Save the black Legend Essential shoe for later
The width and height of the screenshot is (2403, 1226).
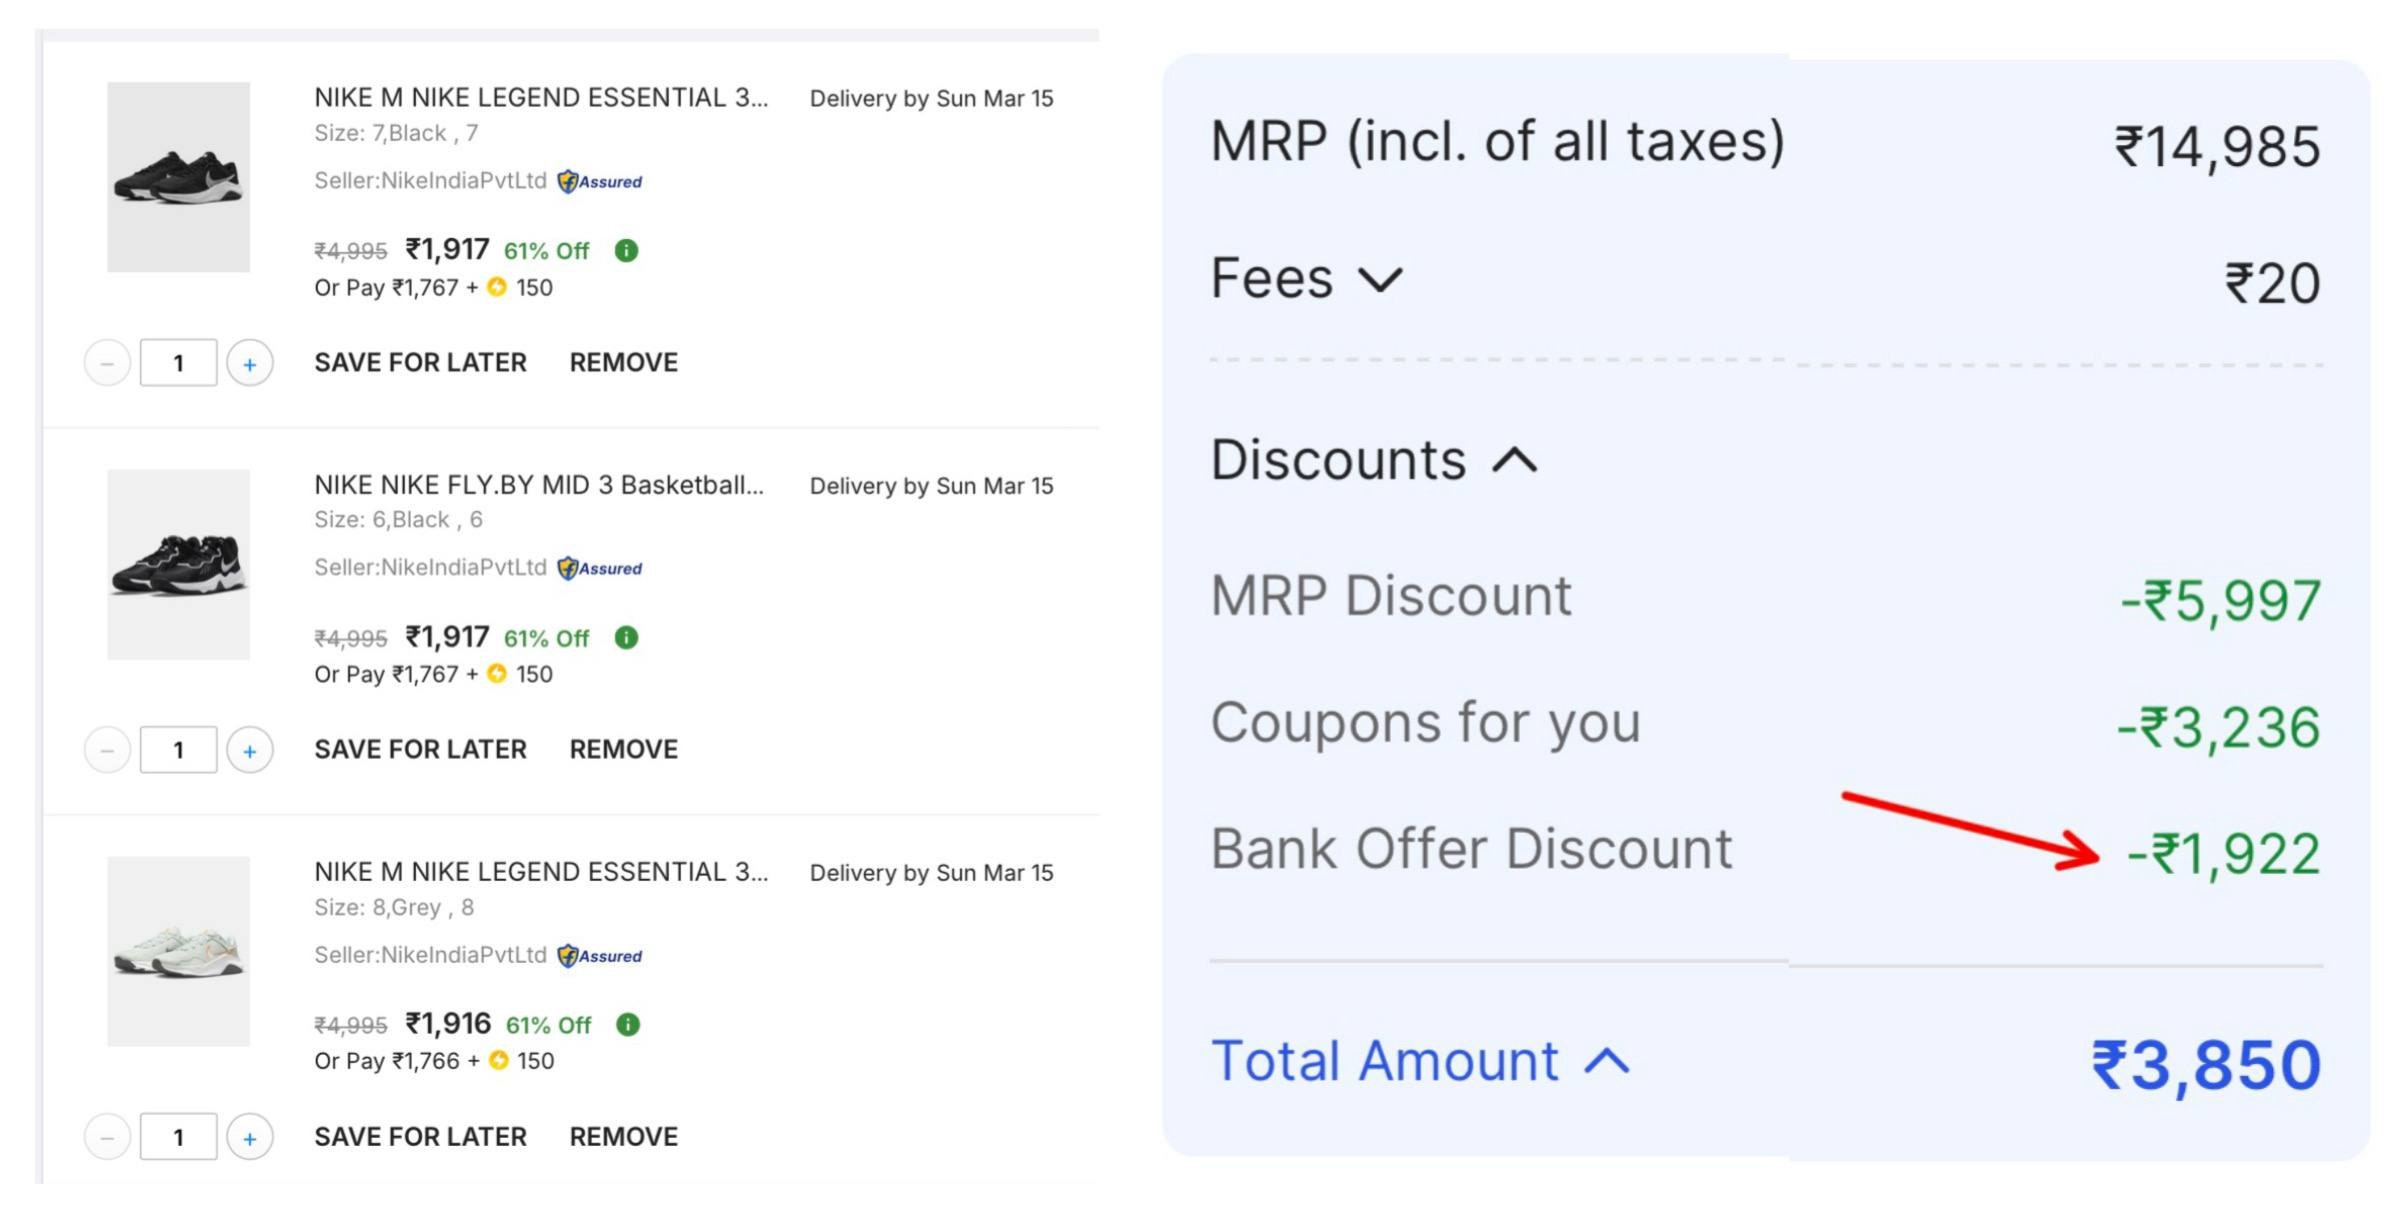click(x=420, y=362)
